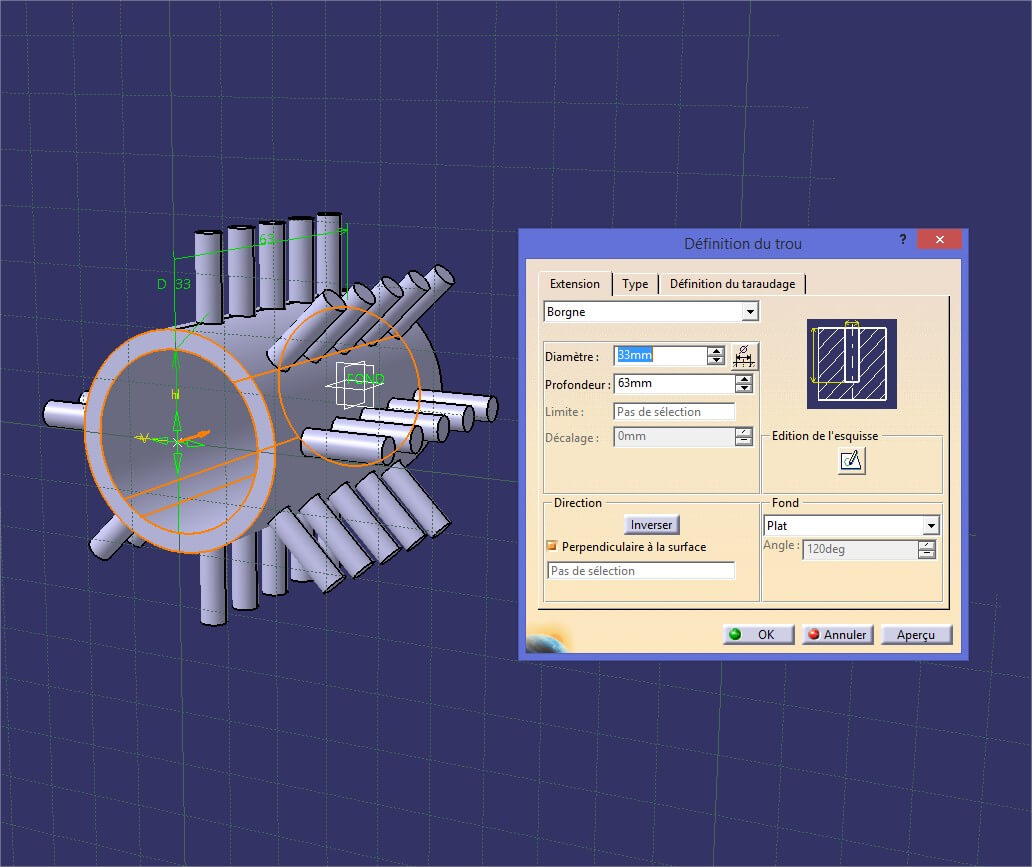Close the Définition du trou dialog
The image size is (1032, 867).
point(940,240)
